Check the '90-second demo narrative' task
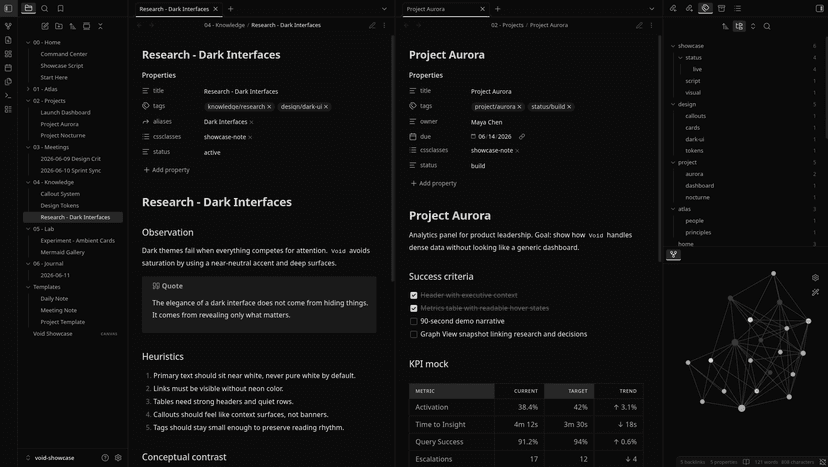The image size is (828, 467). click(x=413, y=321)
